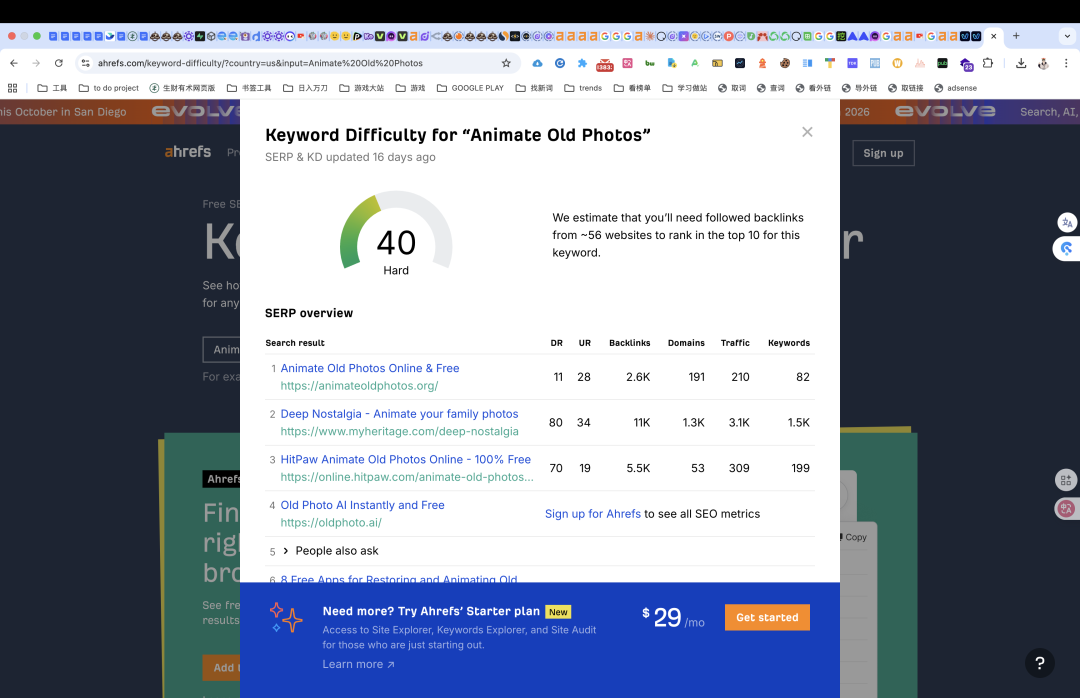The image size is (1080, 698).
Task: Open the dark chart-line extension icon
Action: click(x=740, y=63)
